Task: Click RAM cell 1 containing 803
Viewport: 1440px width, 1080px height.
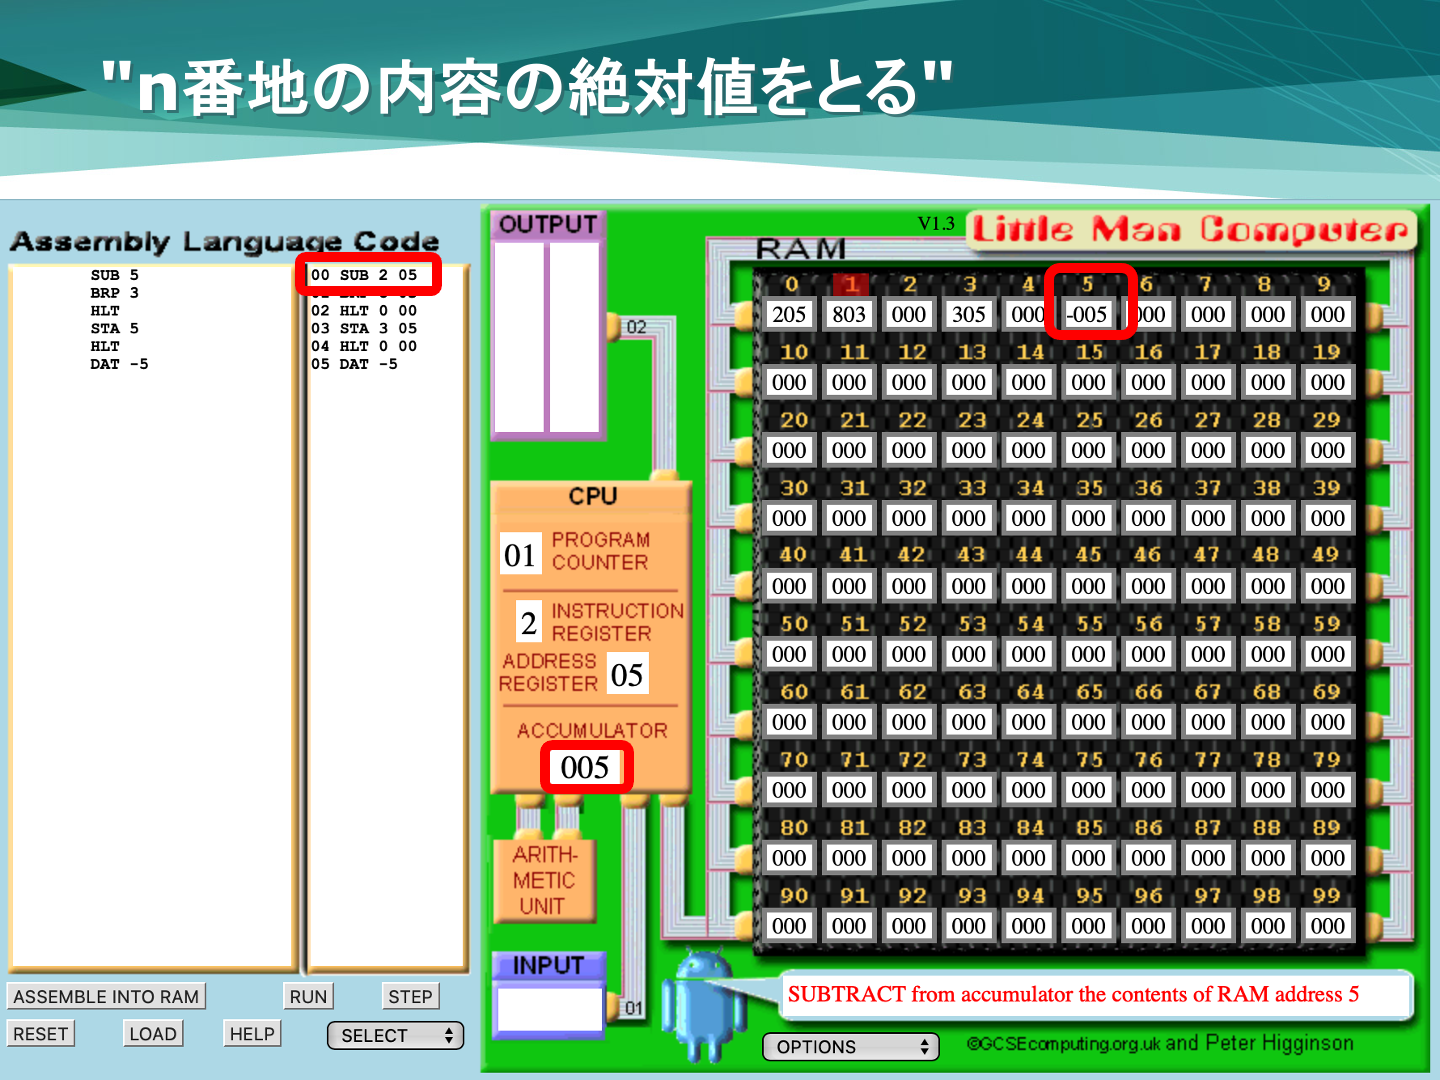Action: [849, 314]
